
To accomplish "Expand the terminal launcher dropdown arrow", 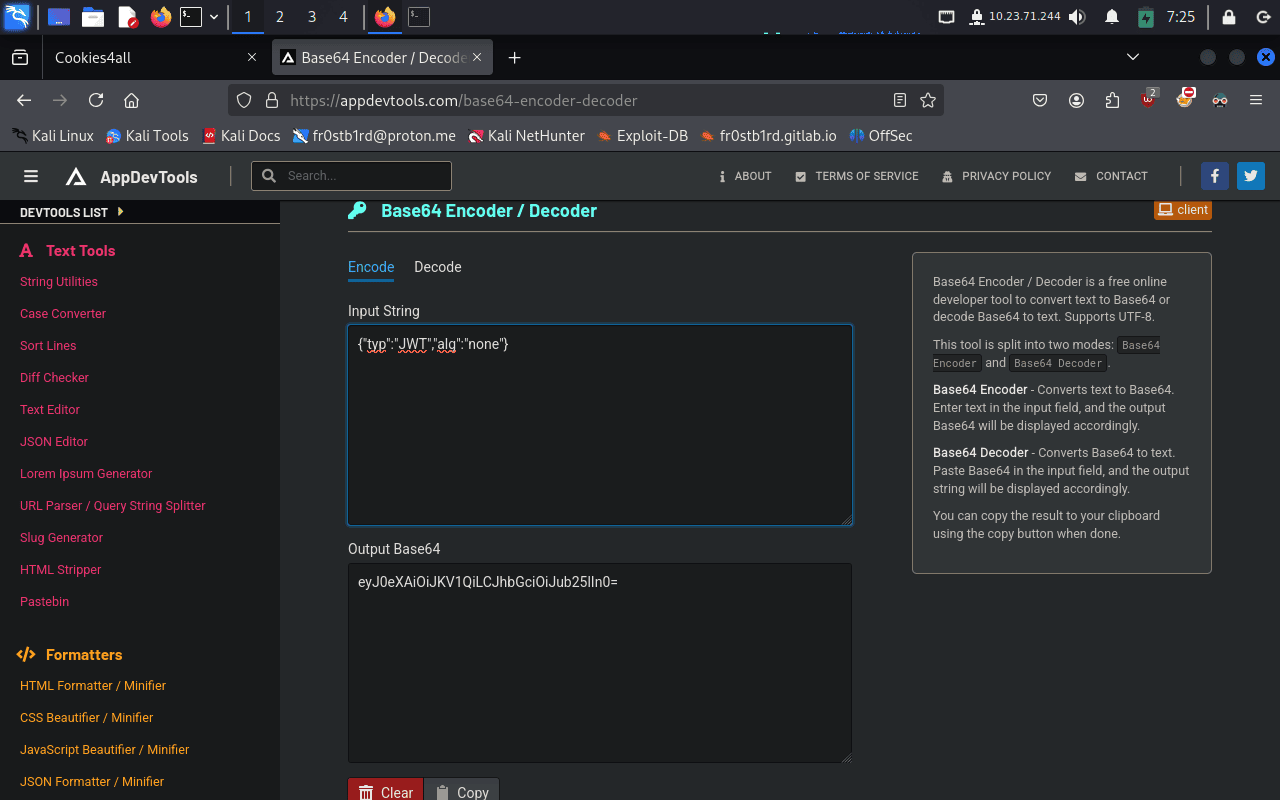I will point(214,17).
